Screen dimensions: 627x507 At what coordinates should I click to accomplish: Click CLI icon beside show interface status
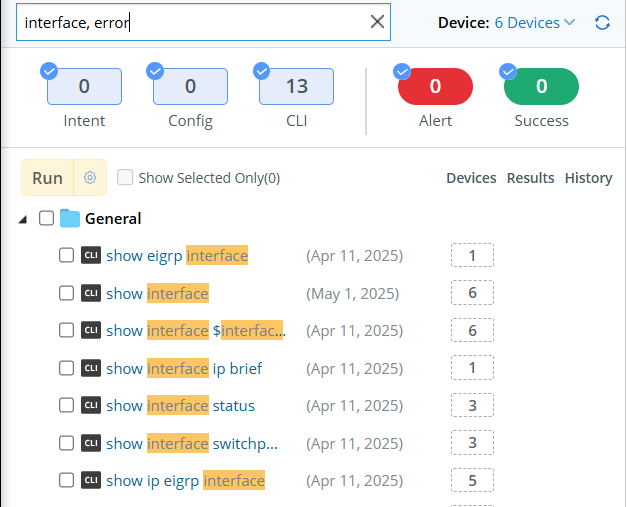(x=91, y=405)
